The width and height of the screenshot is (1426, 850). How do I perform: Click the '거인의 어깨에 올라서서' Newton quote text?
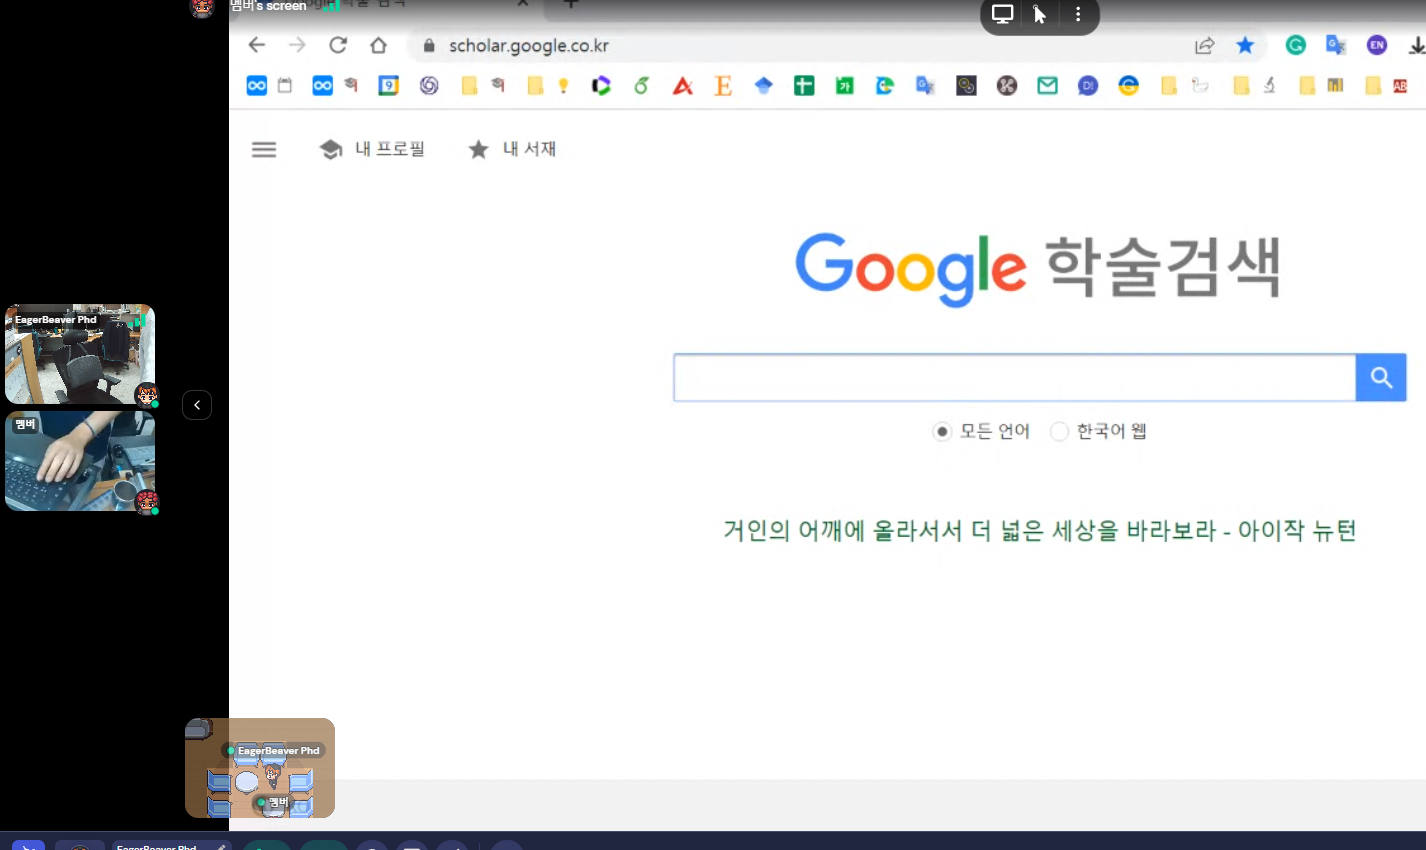(1040, 530)
